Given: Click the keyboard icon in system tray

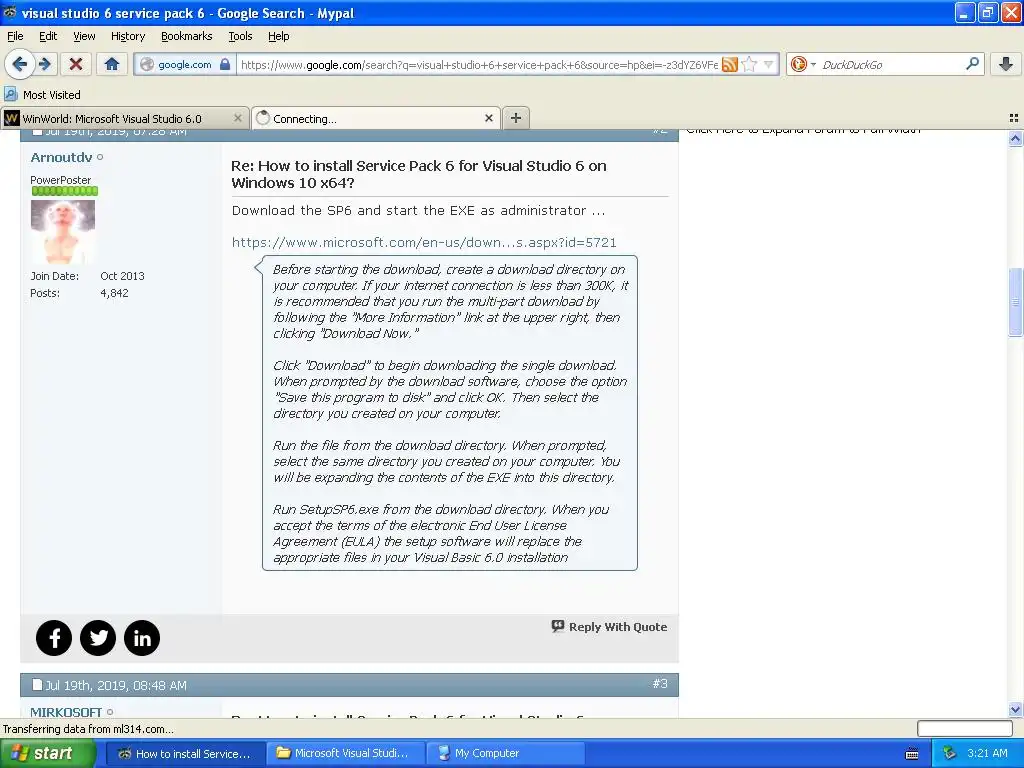Looking at the screenshot, I should tap(912, 754).
